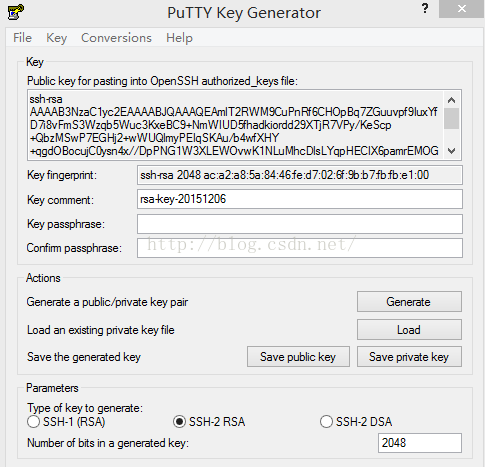This screenshot has height=467, width=485.
Task: Click the public key box up arrow
Action: point(452,100)
